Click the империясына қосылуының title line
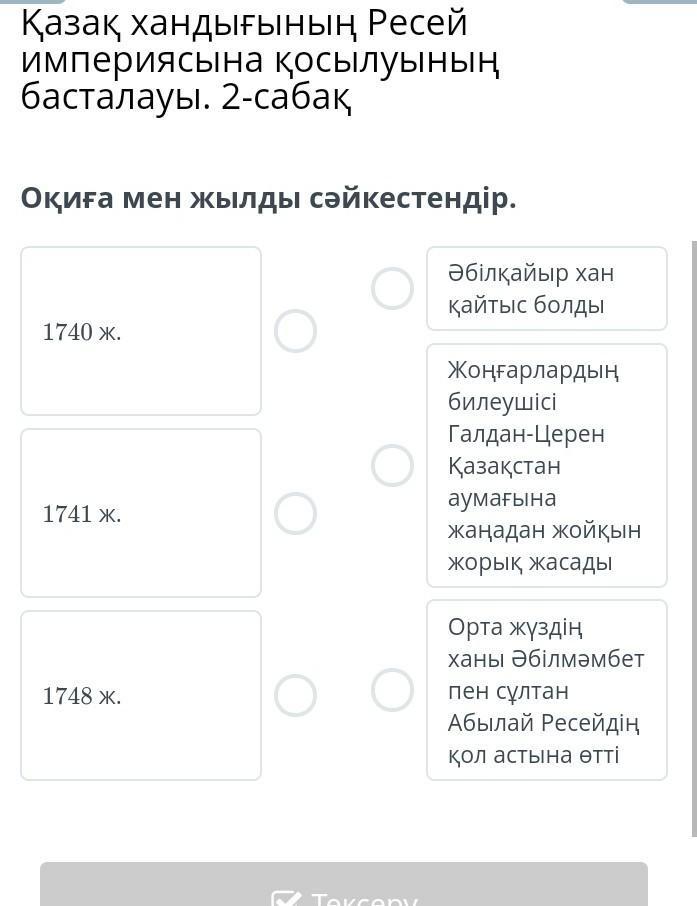Viewport: 697px width, 906px height. pos(260,60)
